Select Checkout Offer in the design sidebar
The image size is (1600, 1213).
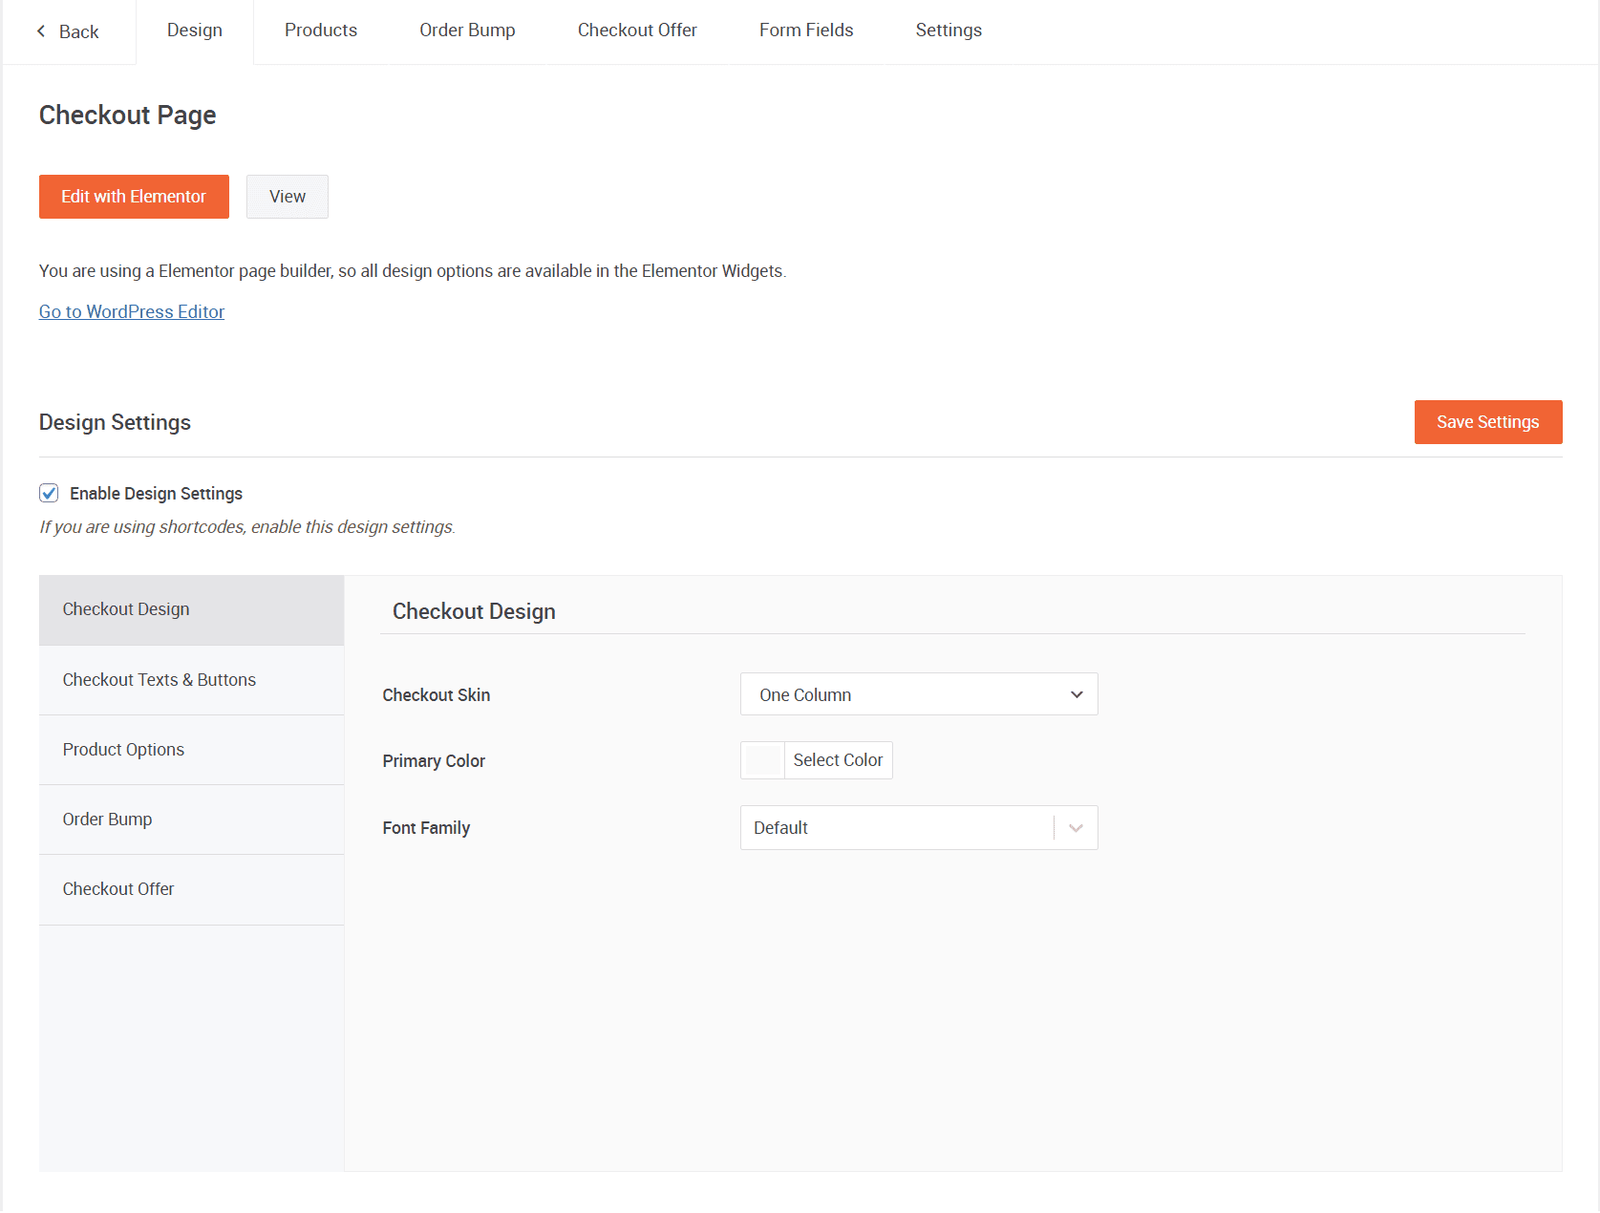click(118, 889)
